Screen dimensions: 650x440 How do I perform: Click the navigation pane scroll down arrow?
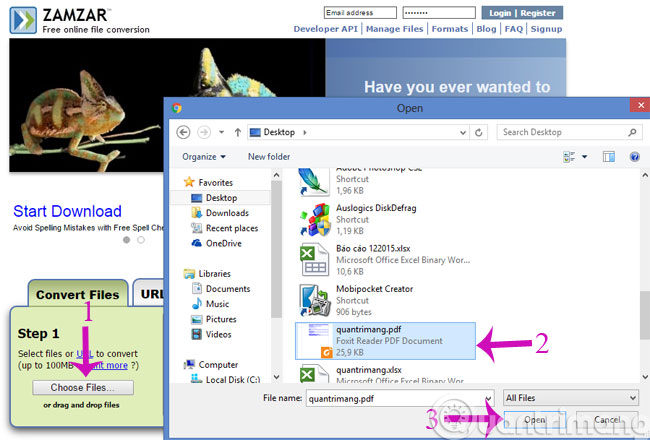coord(276,377)
